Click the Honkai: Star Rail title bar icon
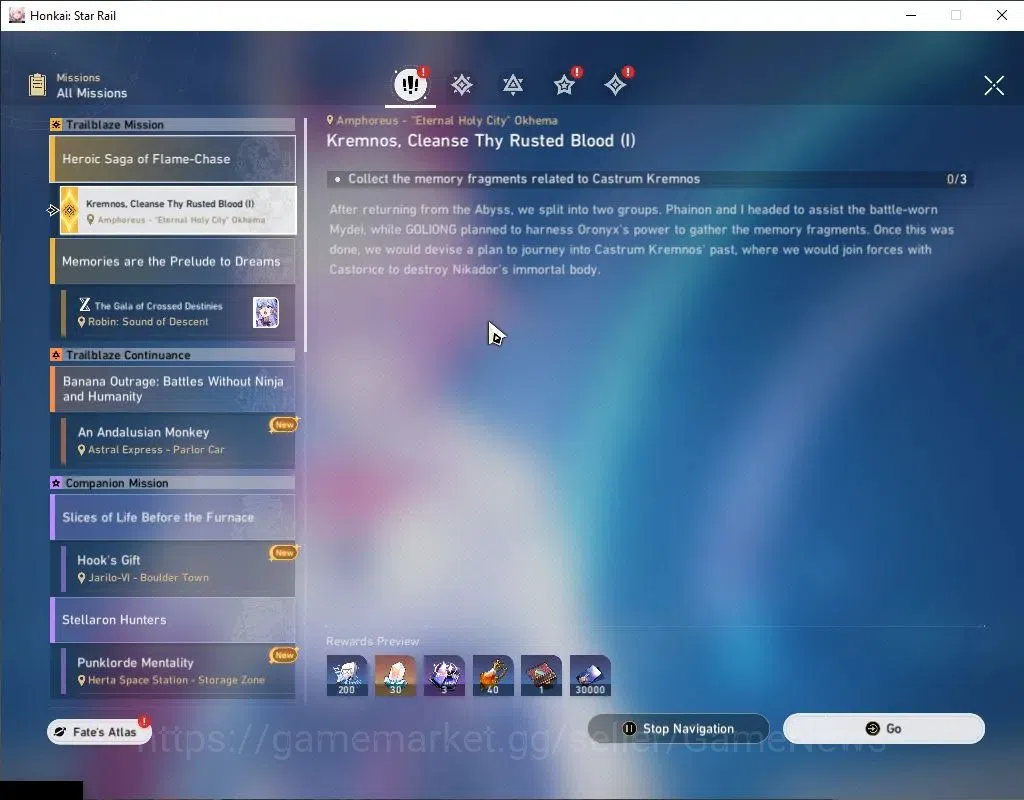The image size is (1024, 800). (17, 15)
